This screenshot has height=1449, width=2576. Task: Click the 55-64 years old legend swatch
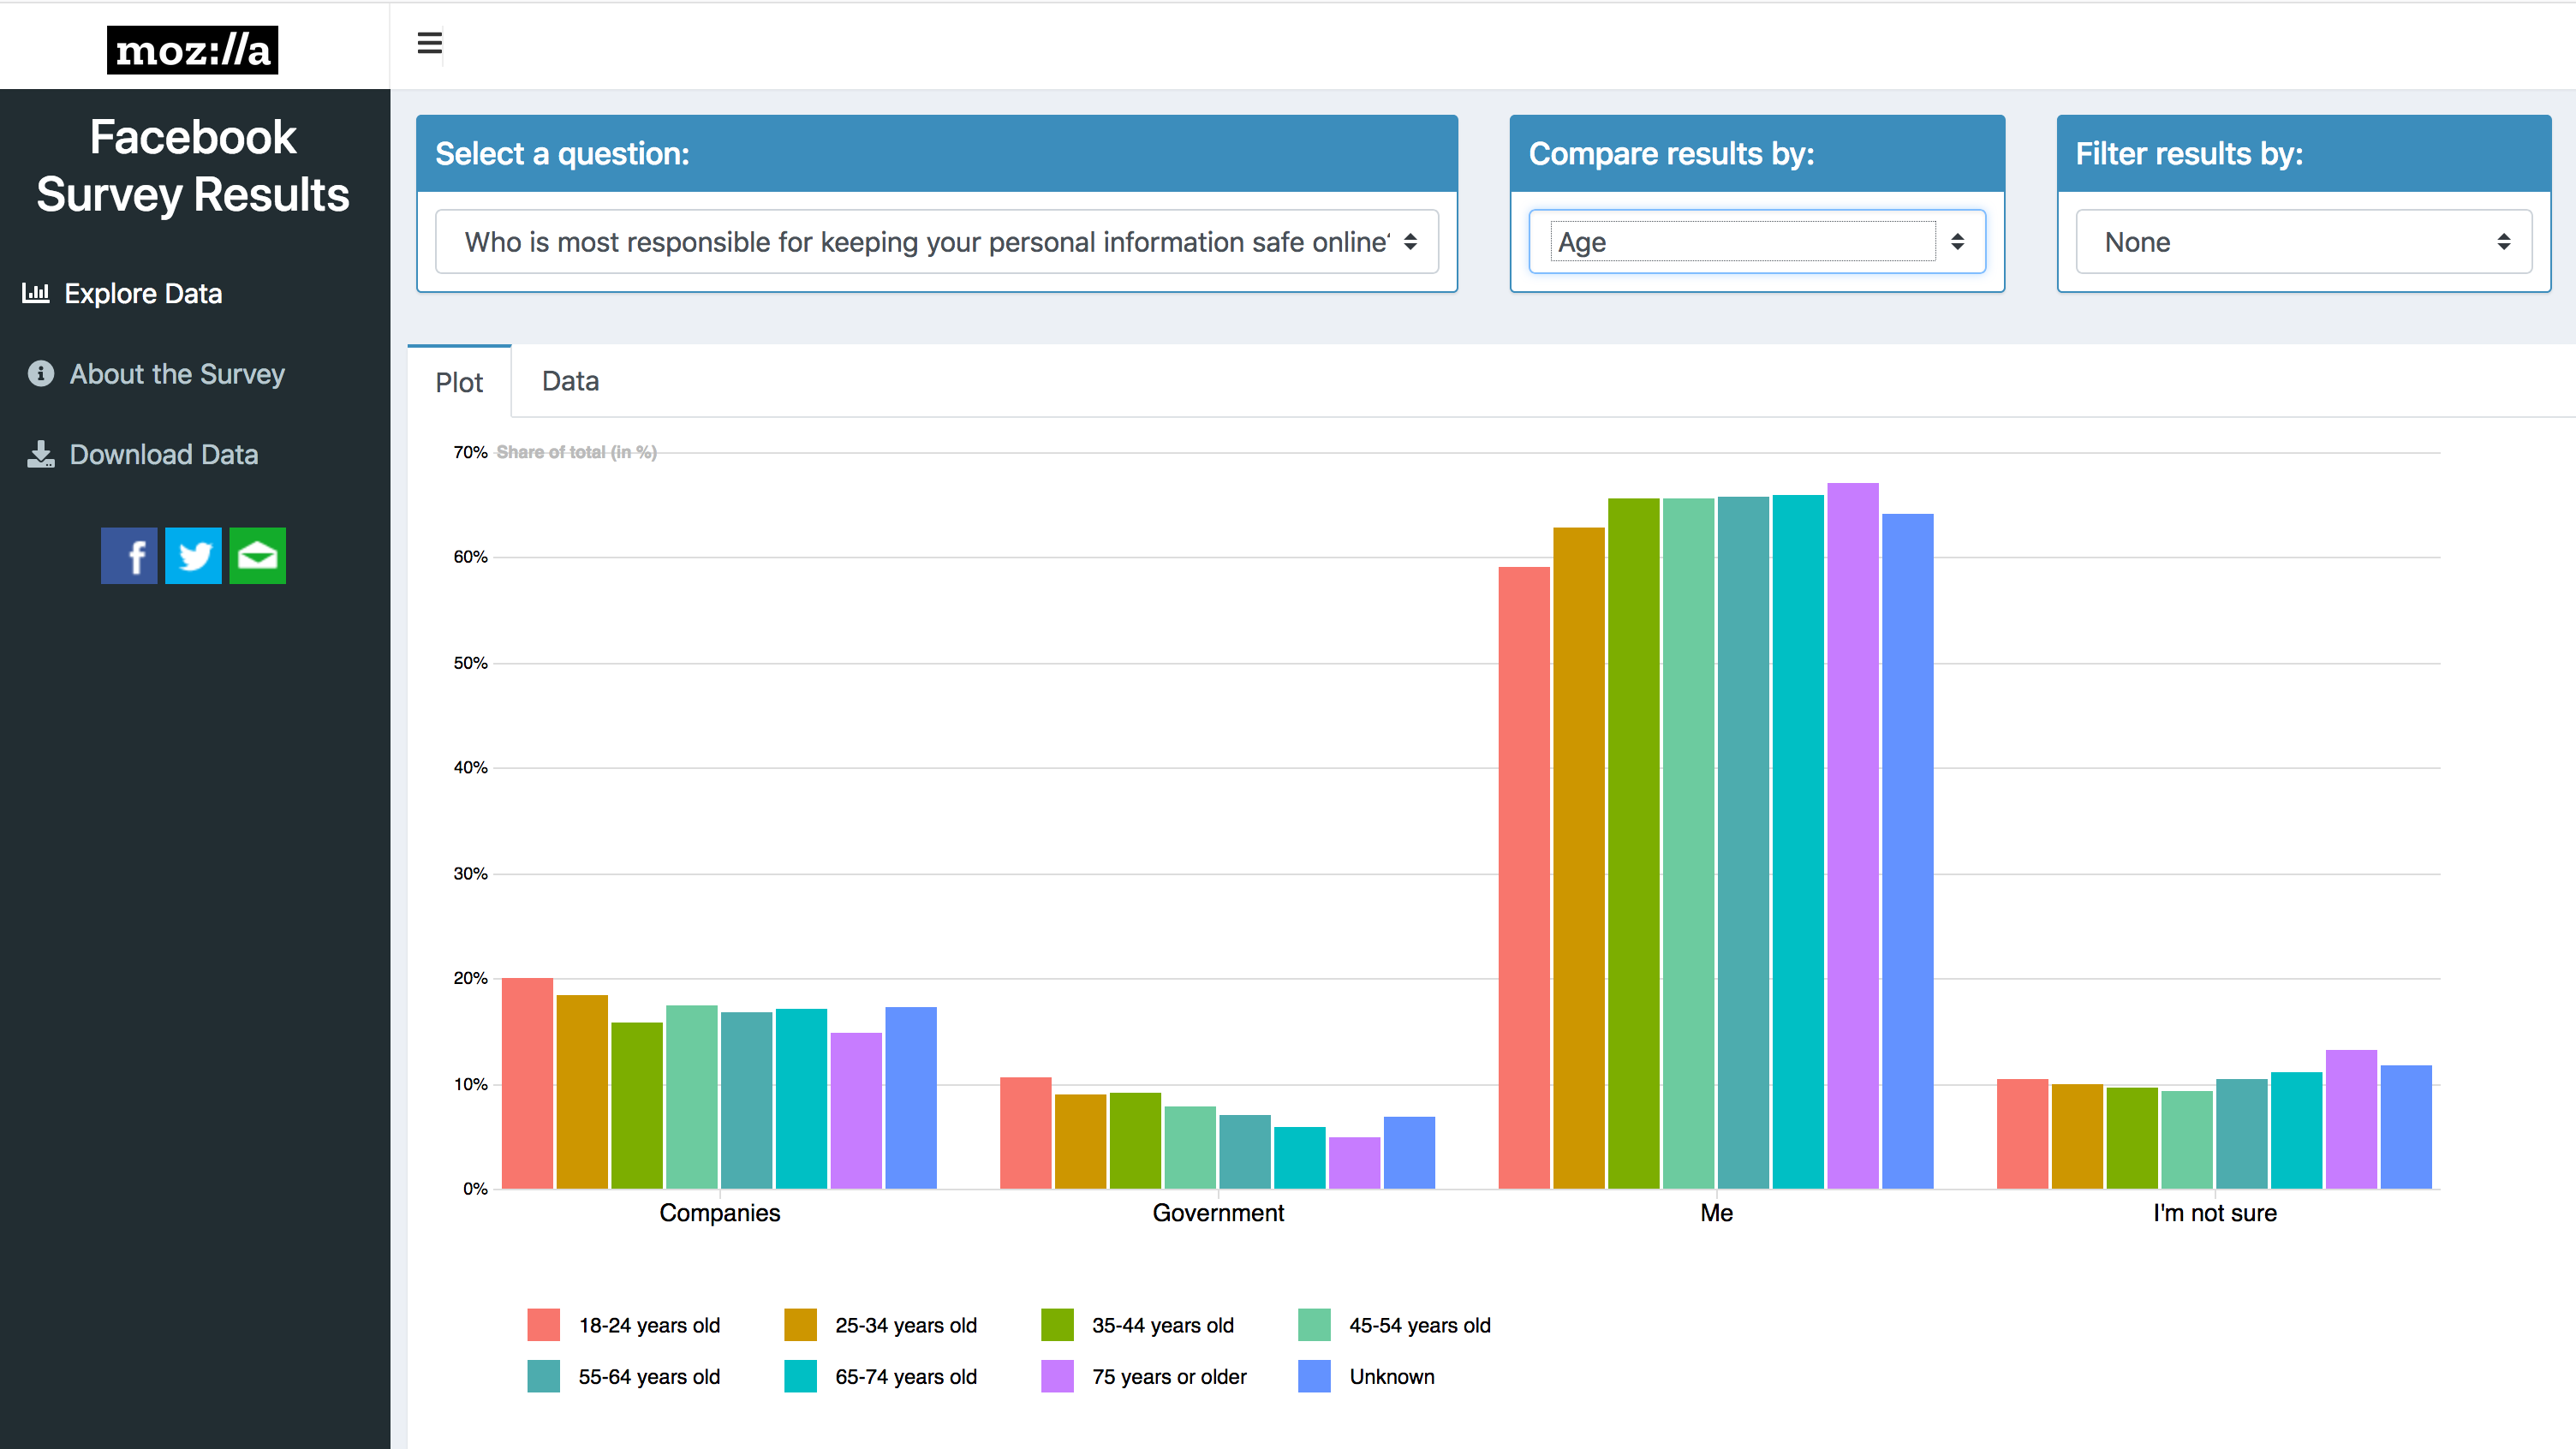[x=543, y=1376]
